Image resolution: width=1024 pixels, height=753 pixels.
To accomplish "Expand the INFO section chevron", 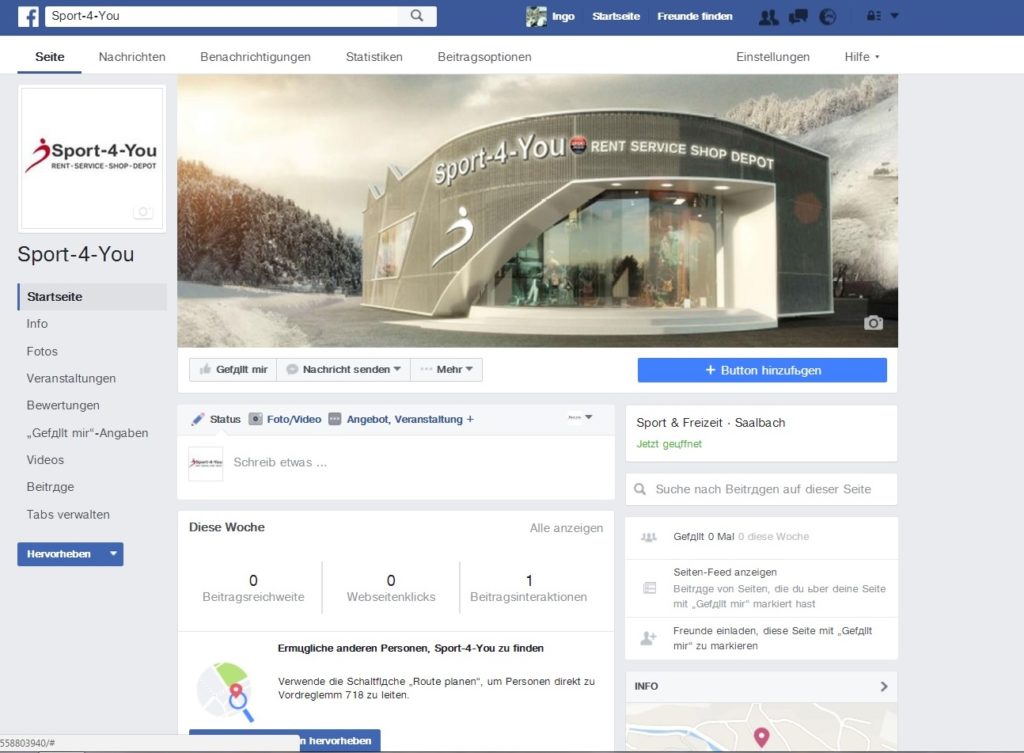I will point(884,686).
